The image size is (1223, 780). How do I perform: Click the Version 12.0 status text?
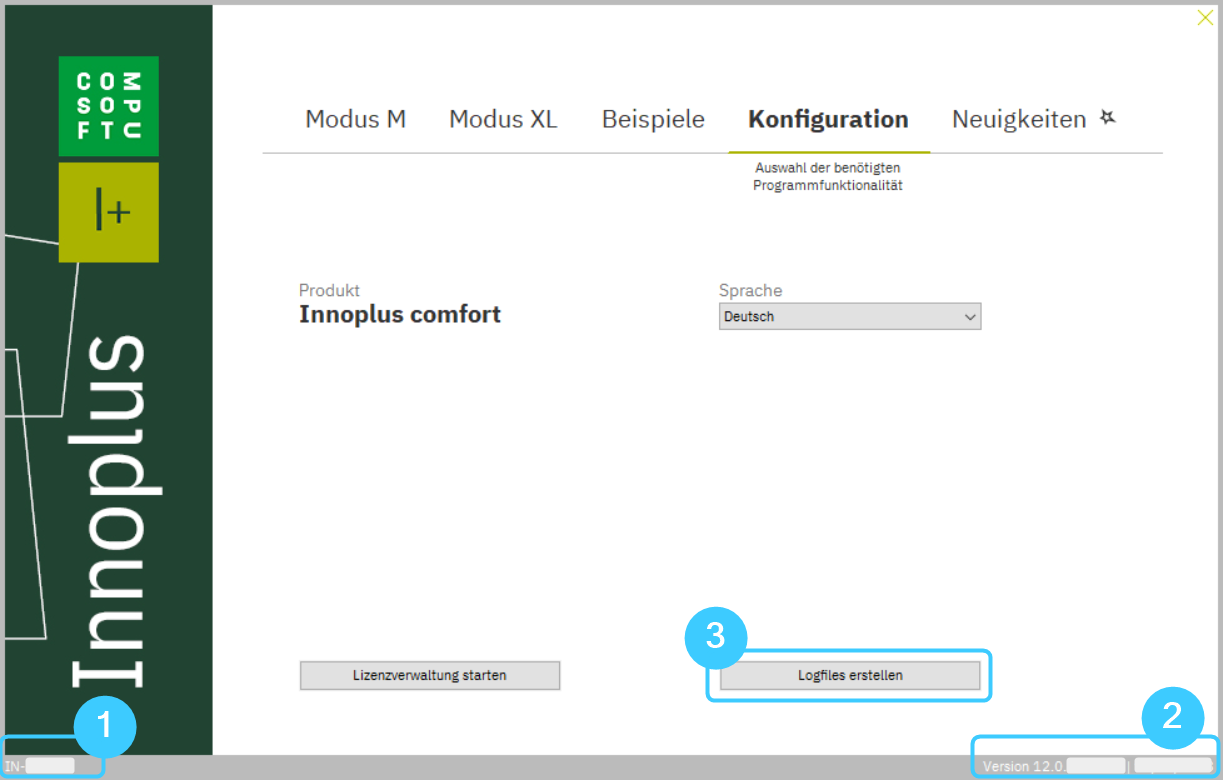pyautogui.click(x=1022, y=766)
